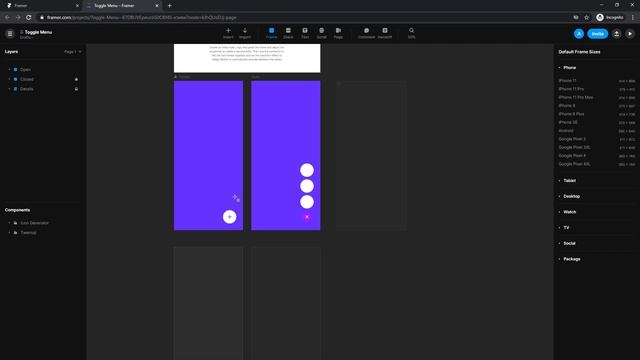Choose the Google Pixel 4 frame size
The image size is (640, 360).
[597, 156]
